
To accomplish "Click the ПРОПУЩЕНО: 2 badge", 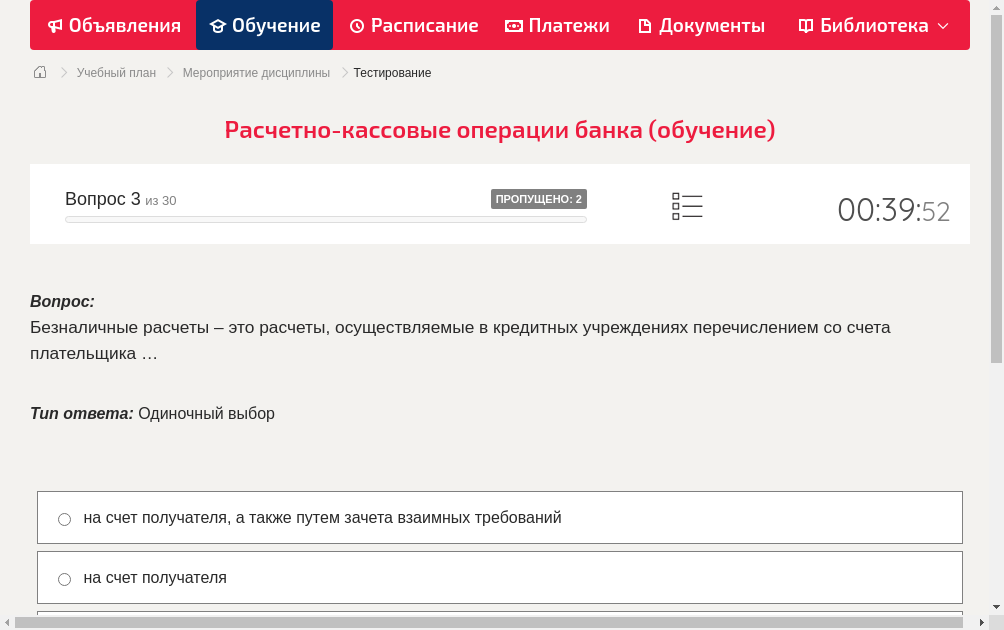I will coord(540,198).
